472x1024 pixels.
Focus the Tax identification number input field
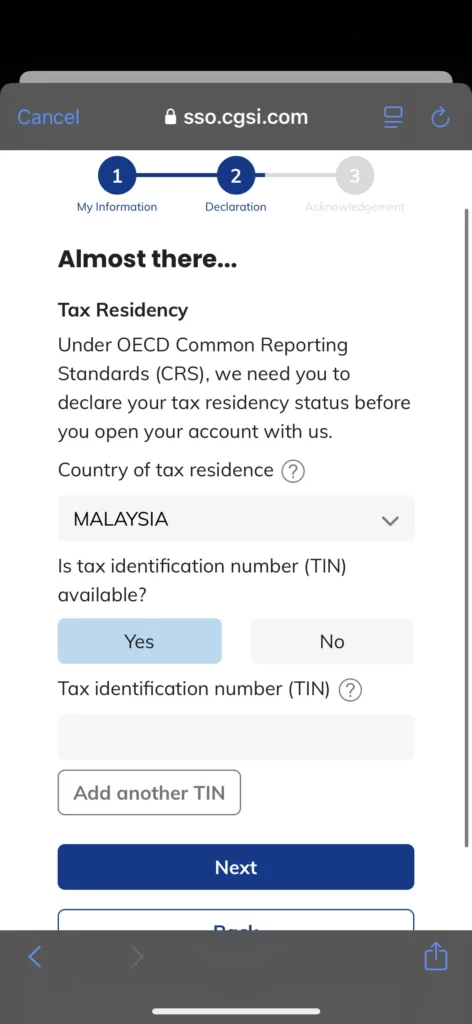pyautogui.click(x=236, y=737)
